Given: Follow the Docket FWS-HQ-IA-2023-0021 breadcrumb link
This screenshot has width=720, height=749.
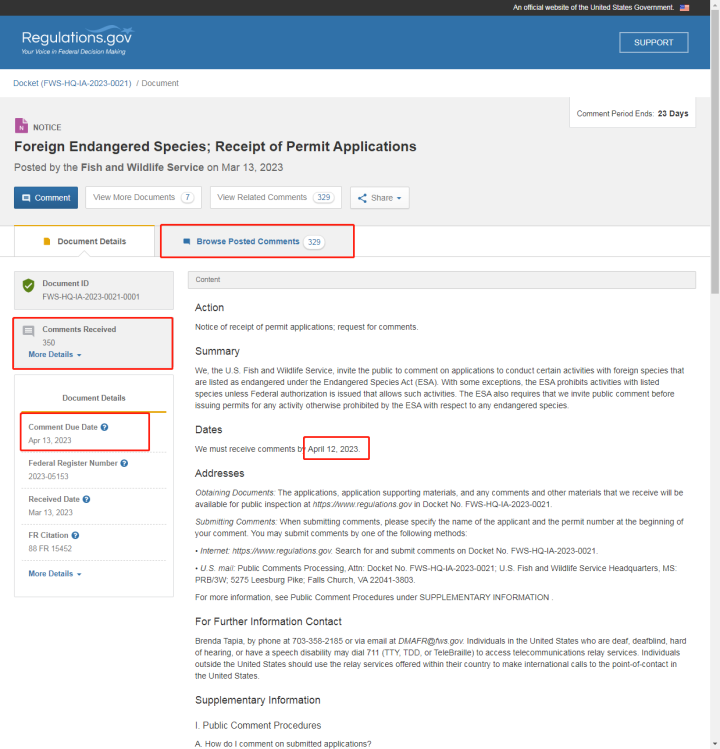Looking at the screenshot, I should (x=72, y=83).
